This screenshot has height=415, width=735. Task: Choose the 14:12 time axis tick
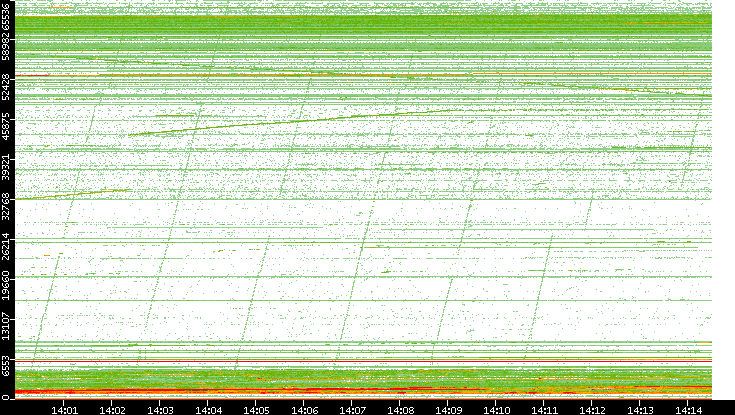[x=592, y=408]
